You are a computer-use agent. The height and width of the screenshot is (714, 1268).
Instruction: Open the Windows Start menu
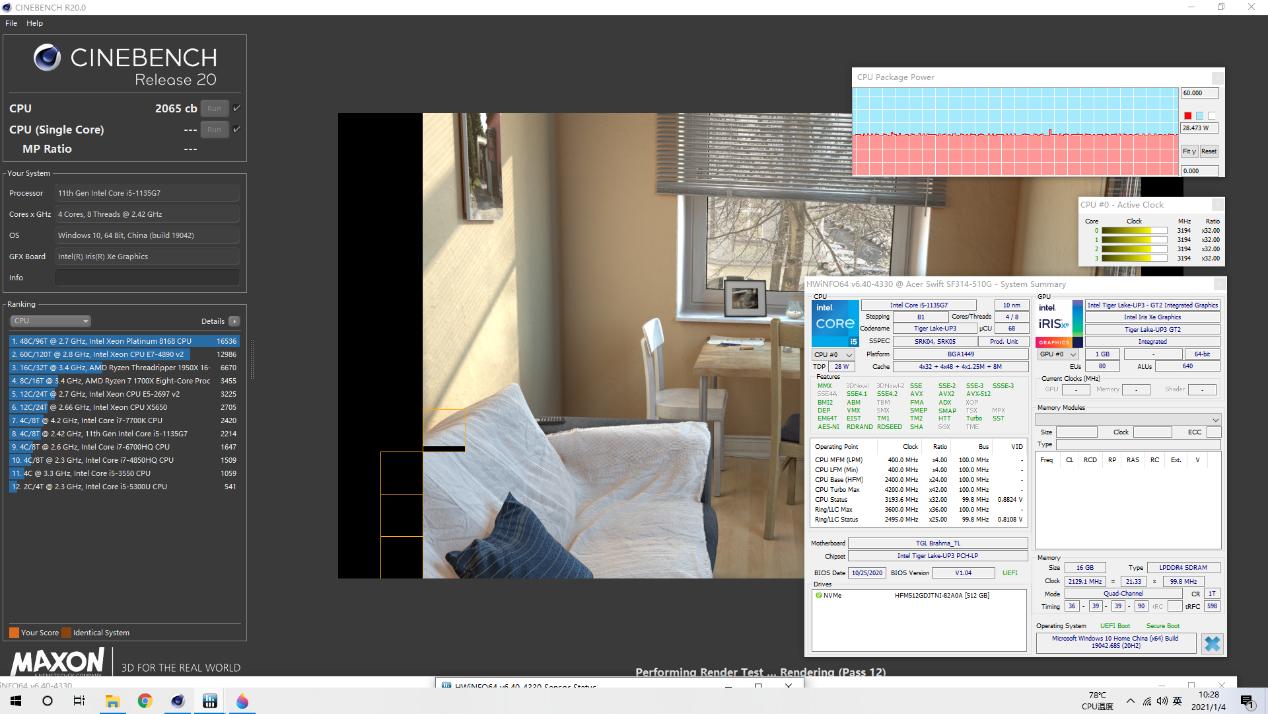click(x=15, y=702)
